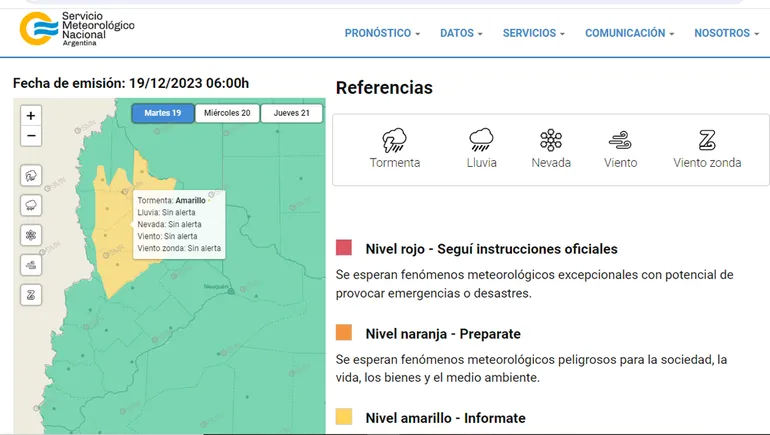Screen dimensions: 770x435
Task: Filter map by storm (Tormenta) layer icon
Action: tap(31, 175)
